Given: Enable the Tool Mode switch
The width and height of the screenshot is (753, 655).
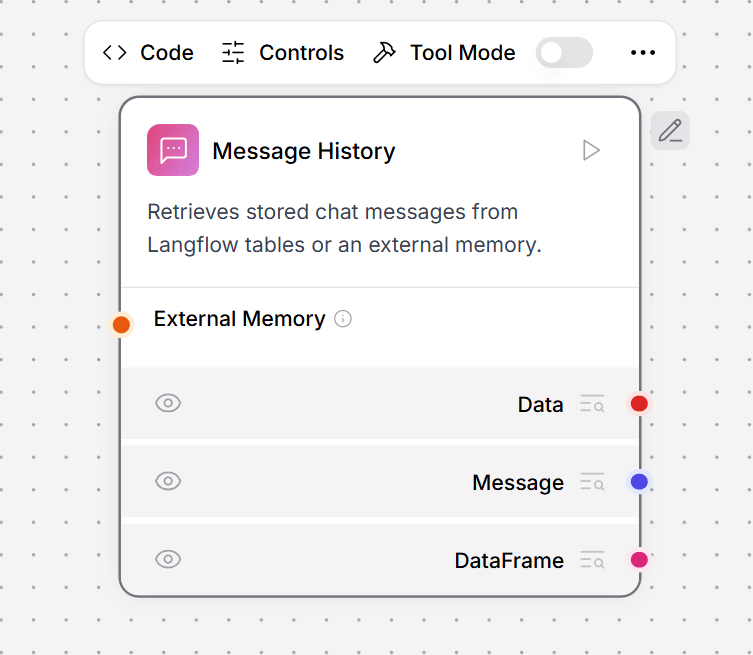Looking at the screenshot, I should click(x=564, y=52).
